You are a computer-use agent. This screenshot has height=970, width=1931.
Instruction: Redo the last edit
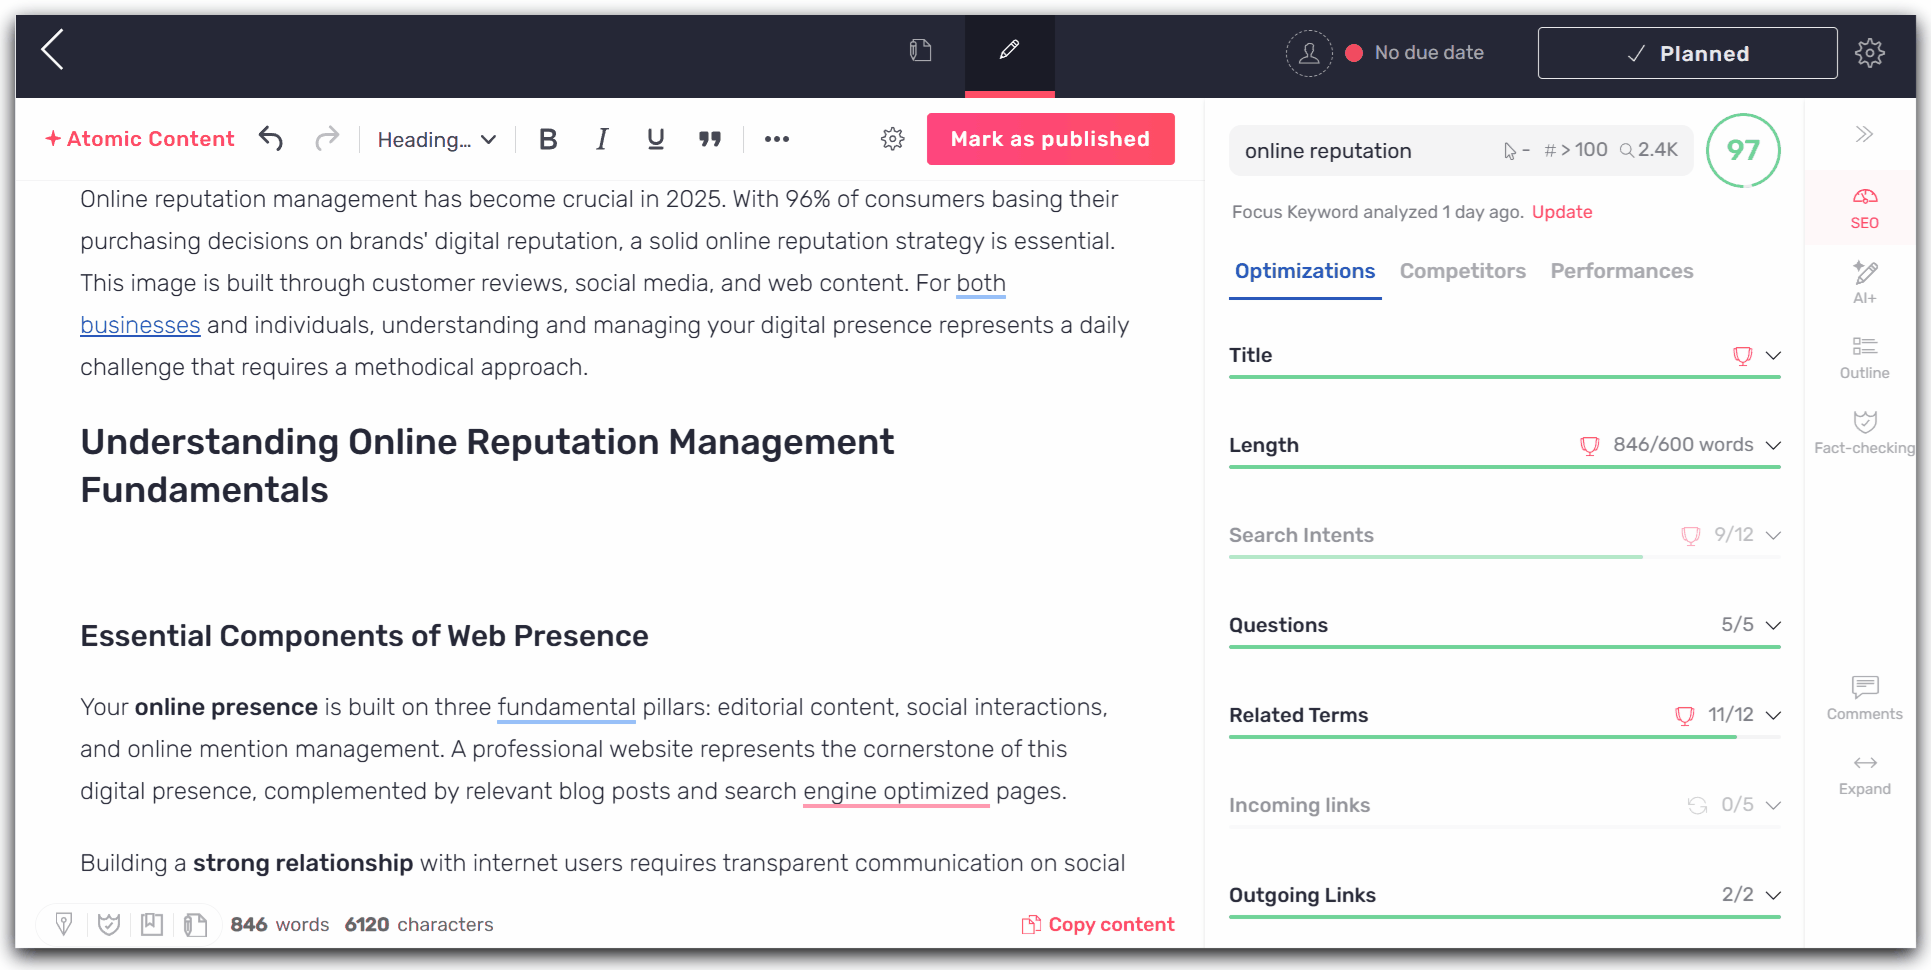point(327,139)
